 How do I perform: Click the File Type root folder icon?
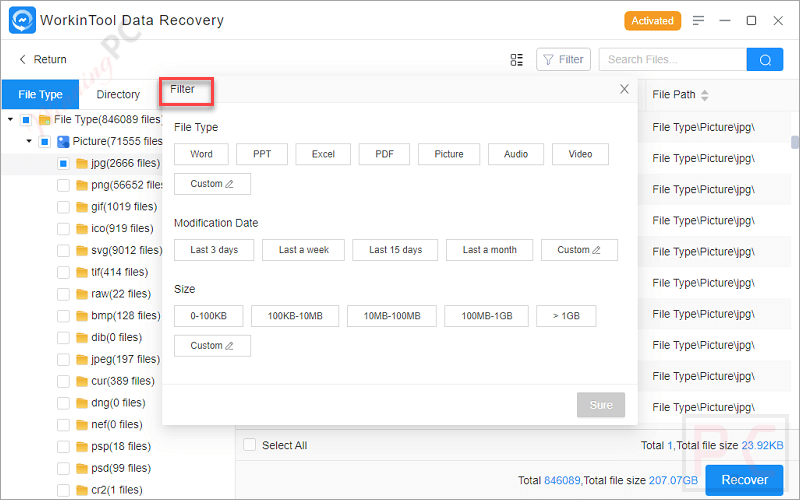(45, 120)
